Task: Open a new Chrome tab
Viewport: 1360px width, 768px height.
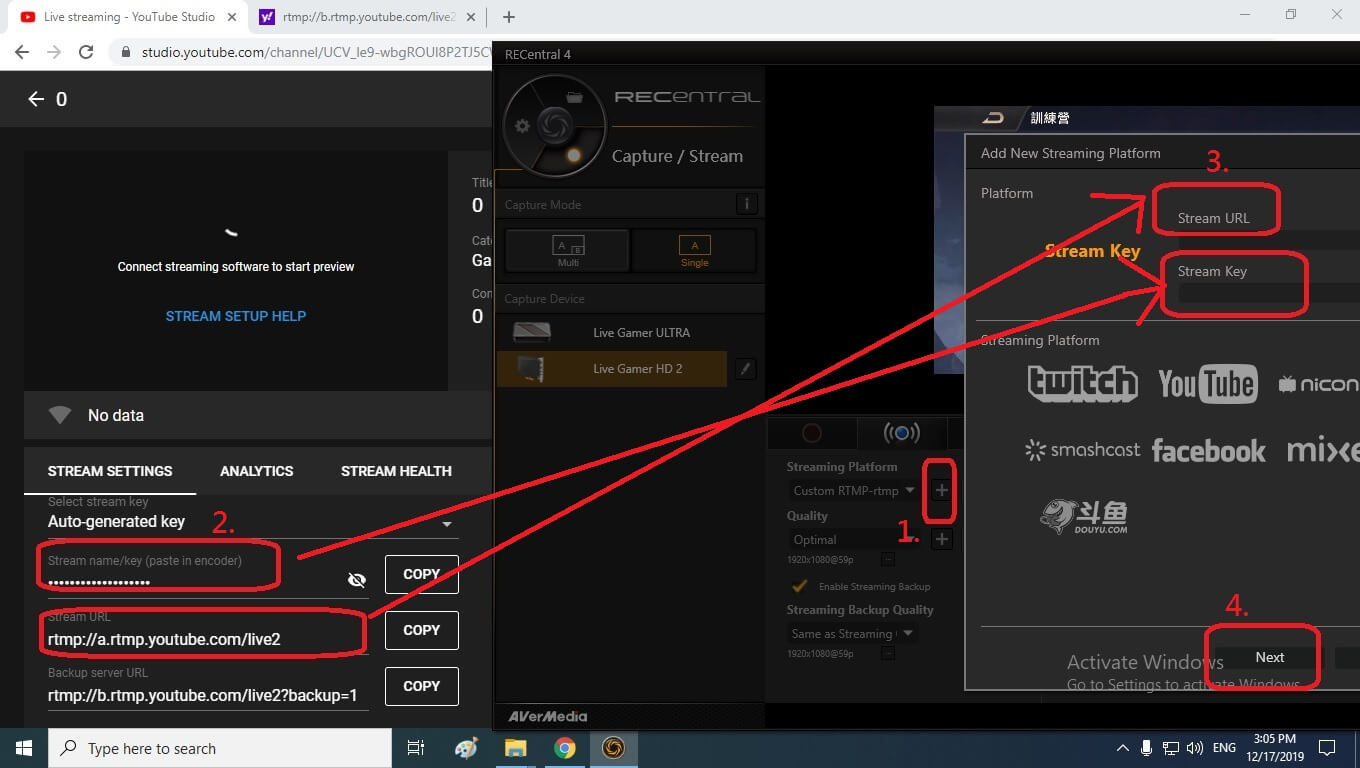Action: [x=509, y=17]
